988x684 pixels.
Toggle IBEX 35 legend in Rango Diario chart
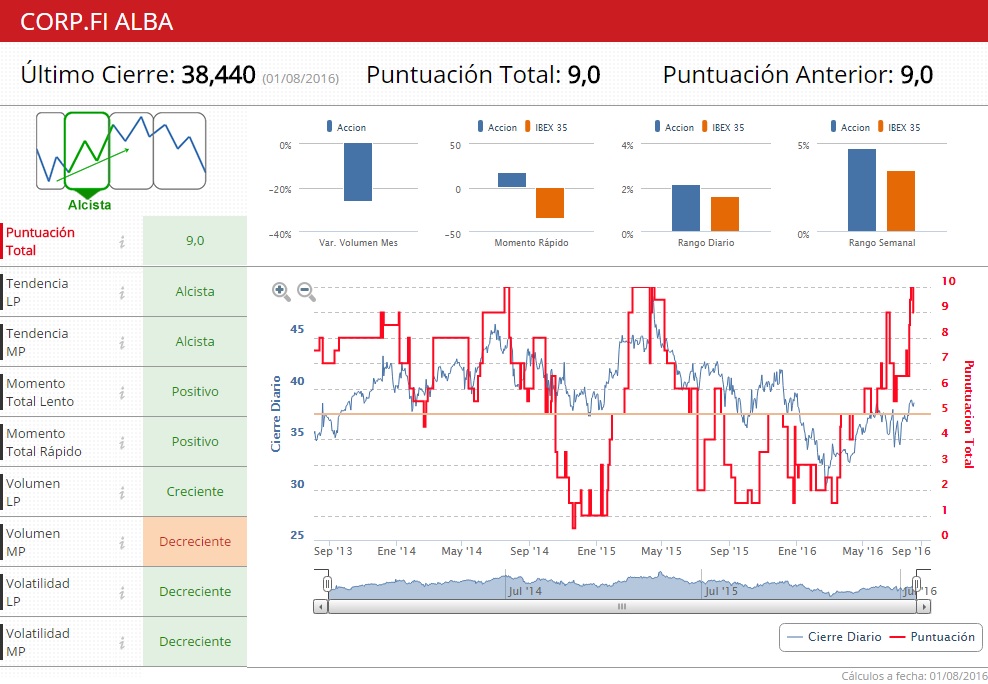(x=722, y=127)
